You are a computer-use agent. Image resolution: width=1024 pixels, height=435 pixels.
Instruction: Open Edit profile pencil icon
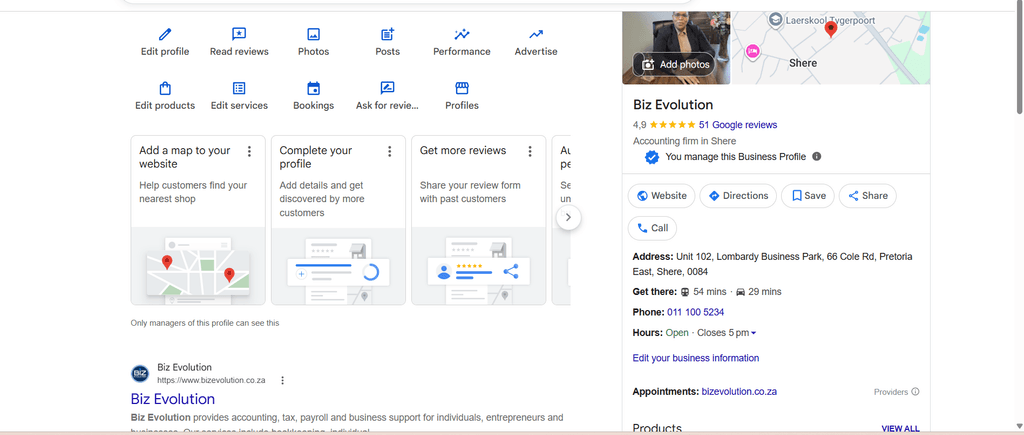[x=165, y=34]
